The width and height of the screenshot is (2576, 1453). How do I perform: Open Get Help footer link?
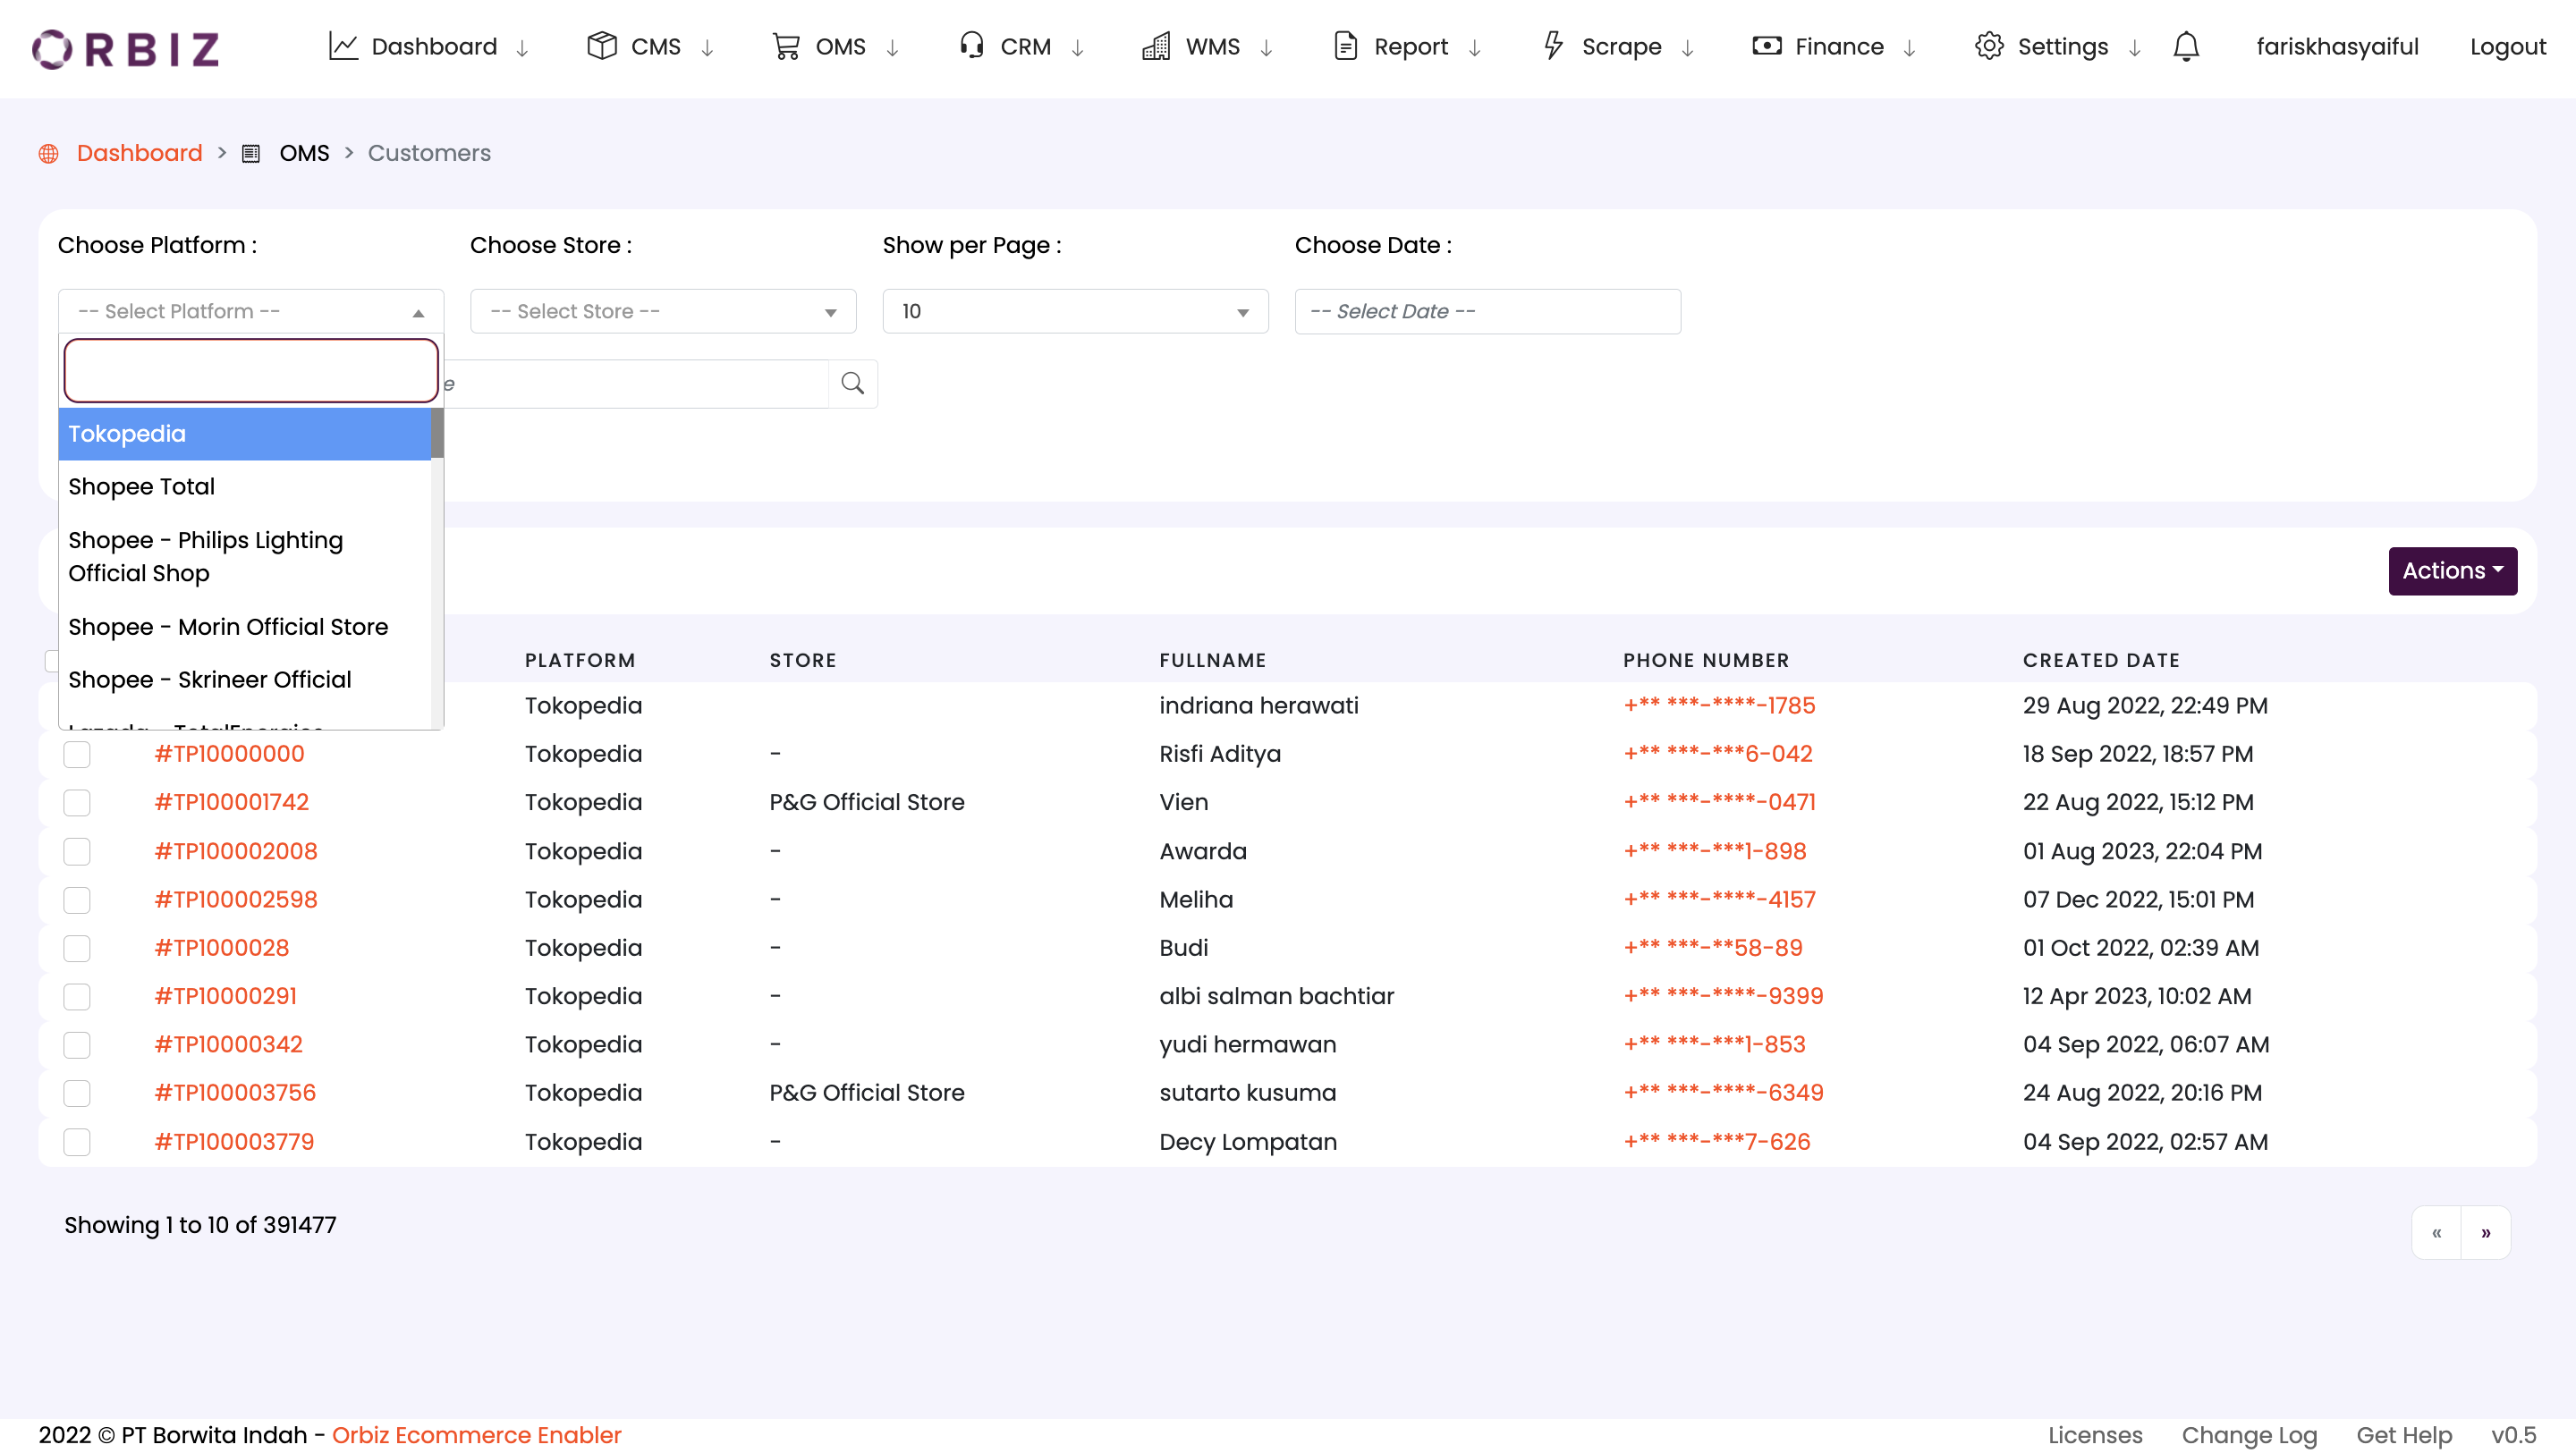tap(2404, 1435)
